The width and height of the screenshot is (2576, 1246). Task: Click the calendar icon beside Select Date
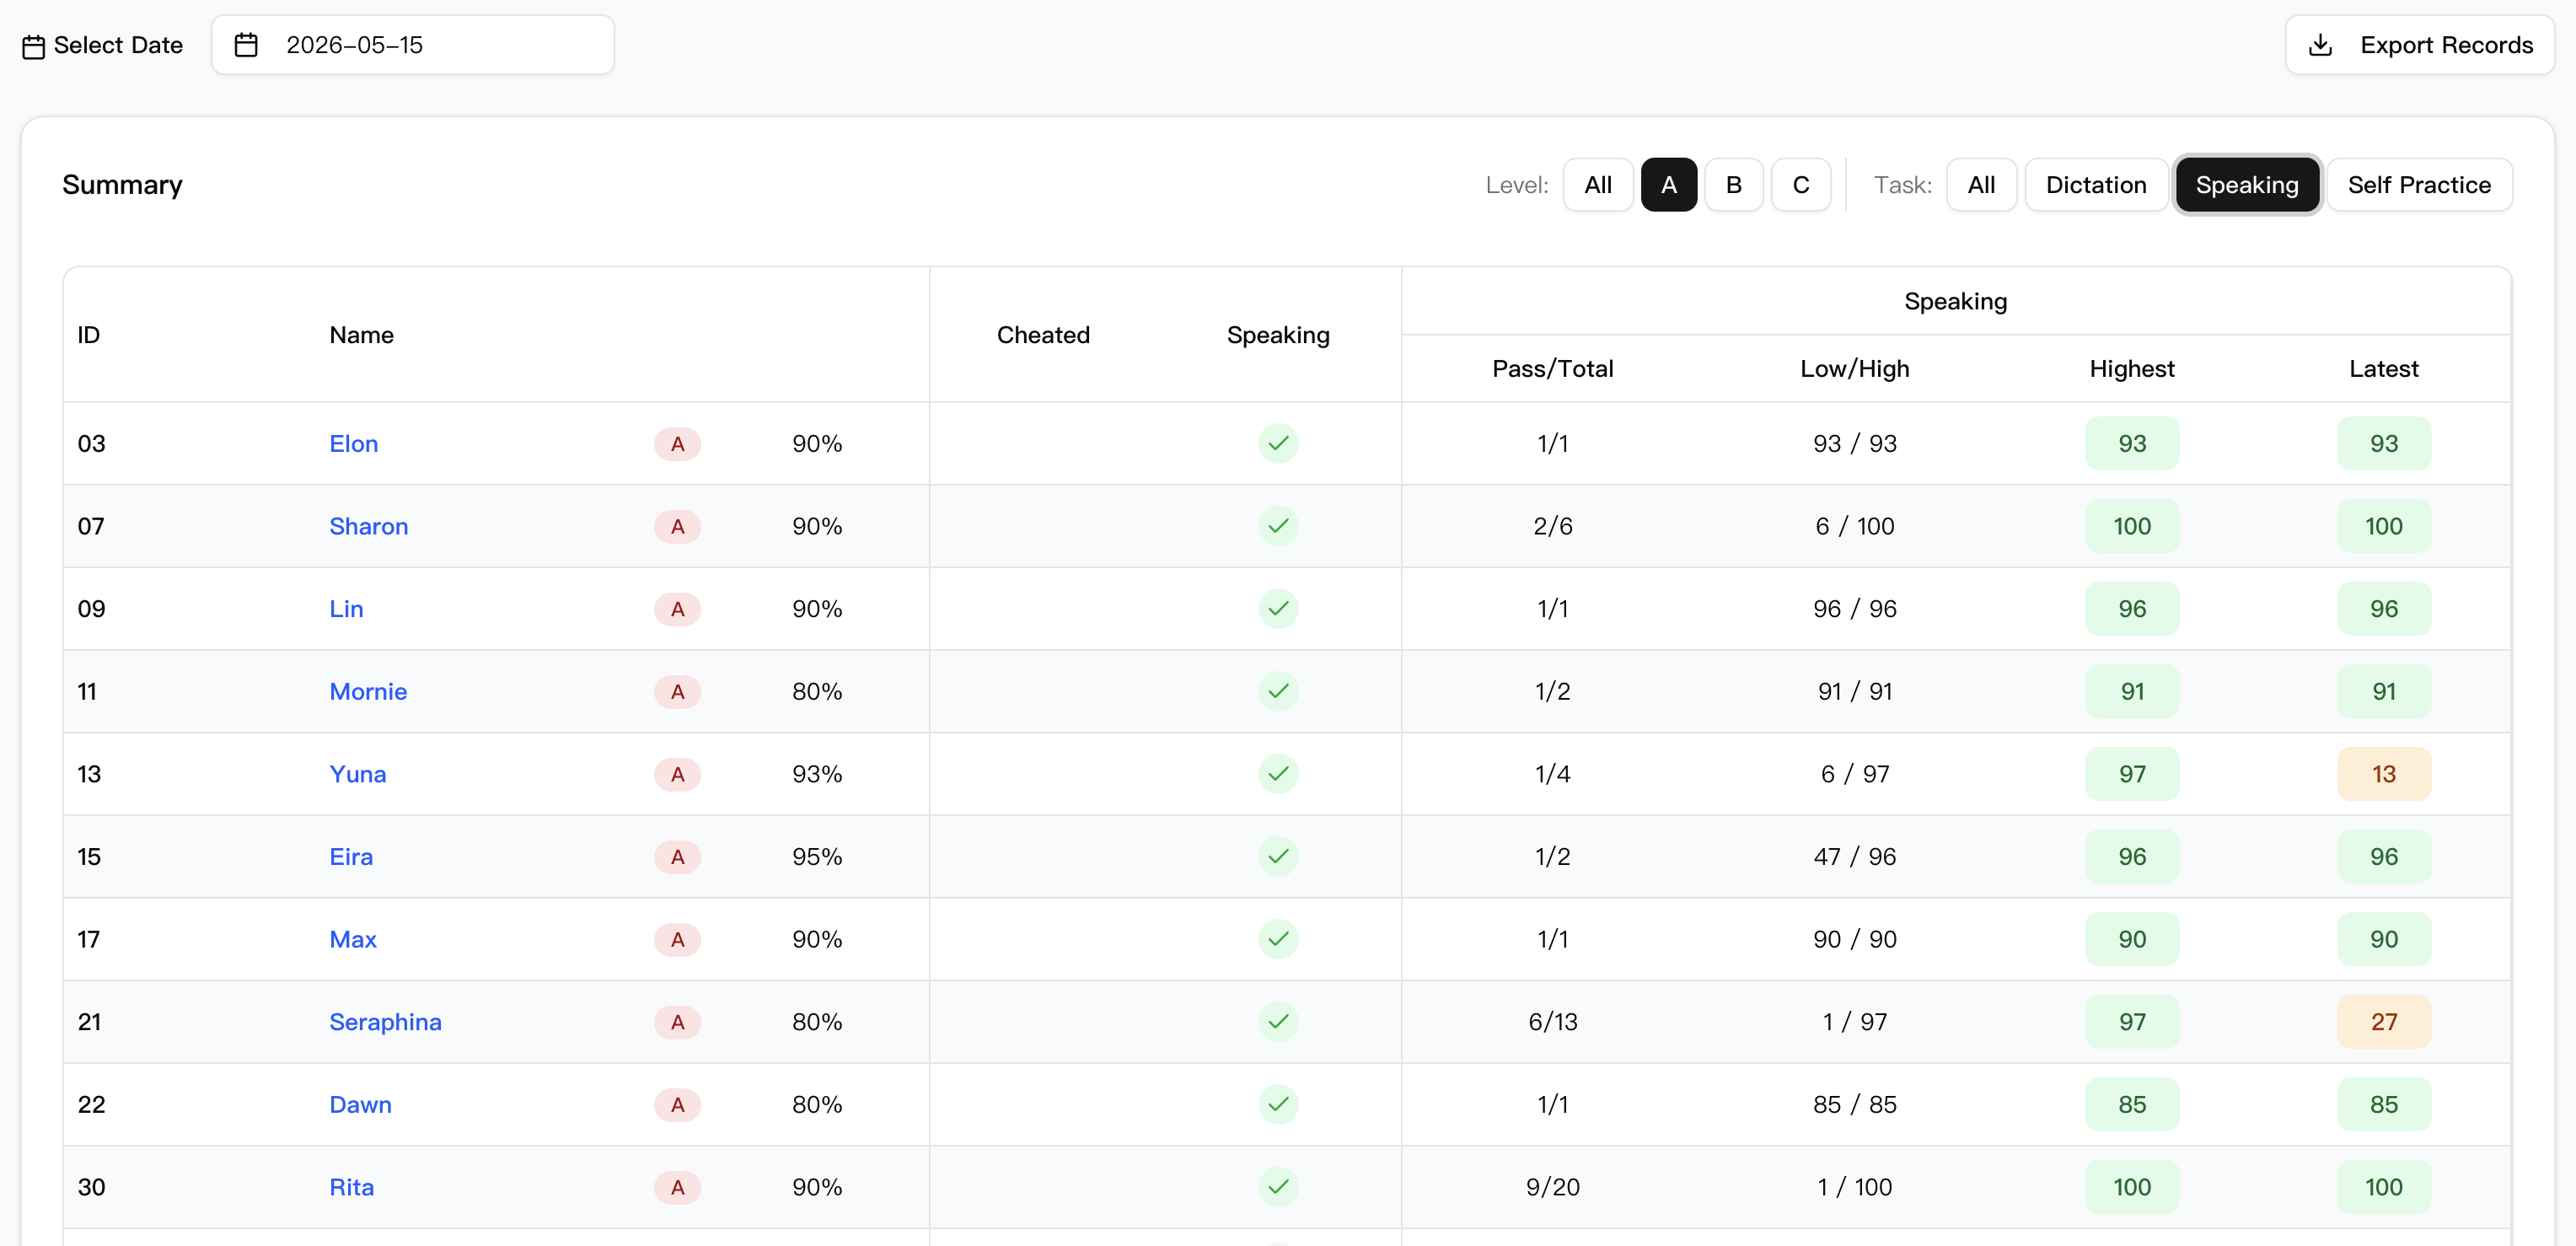pyautogui.click(x=33, y=46)
